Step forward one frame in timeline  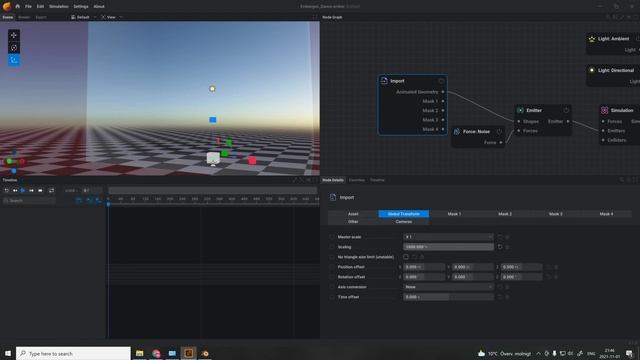[x=31, y=190]
